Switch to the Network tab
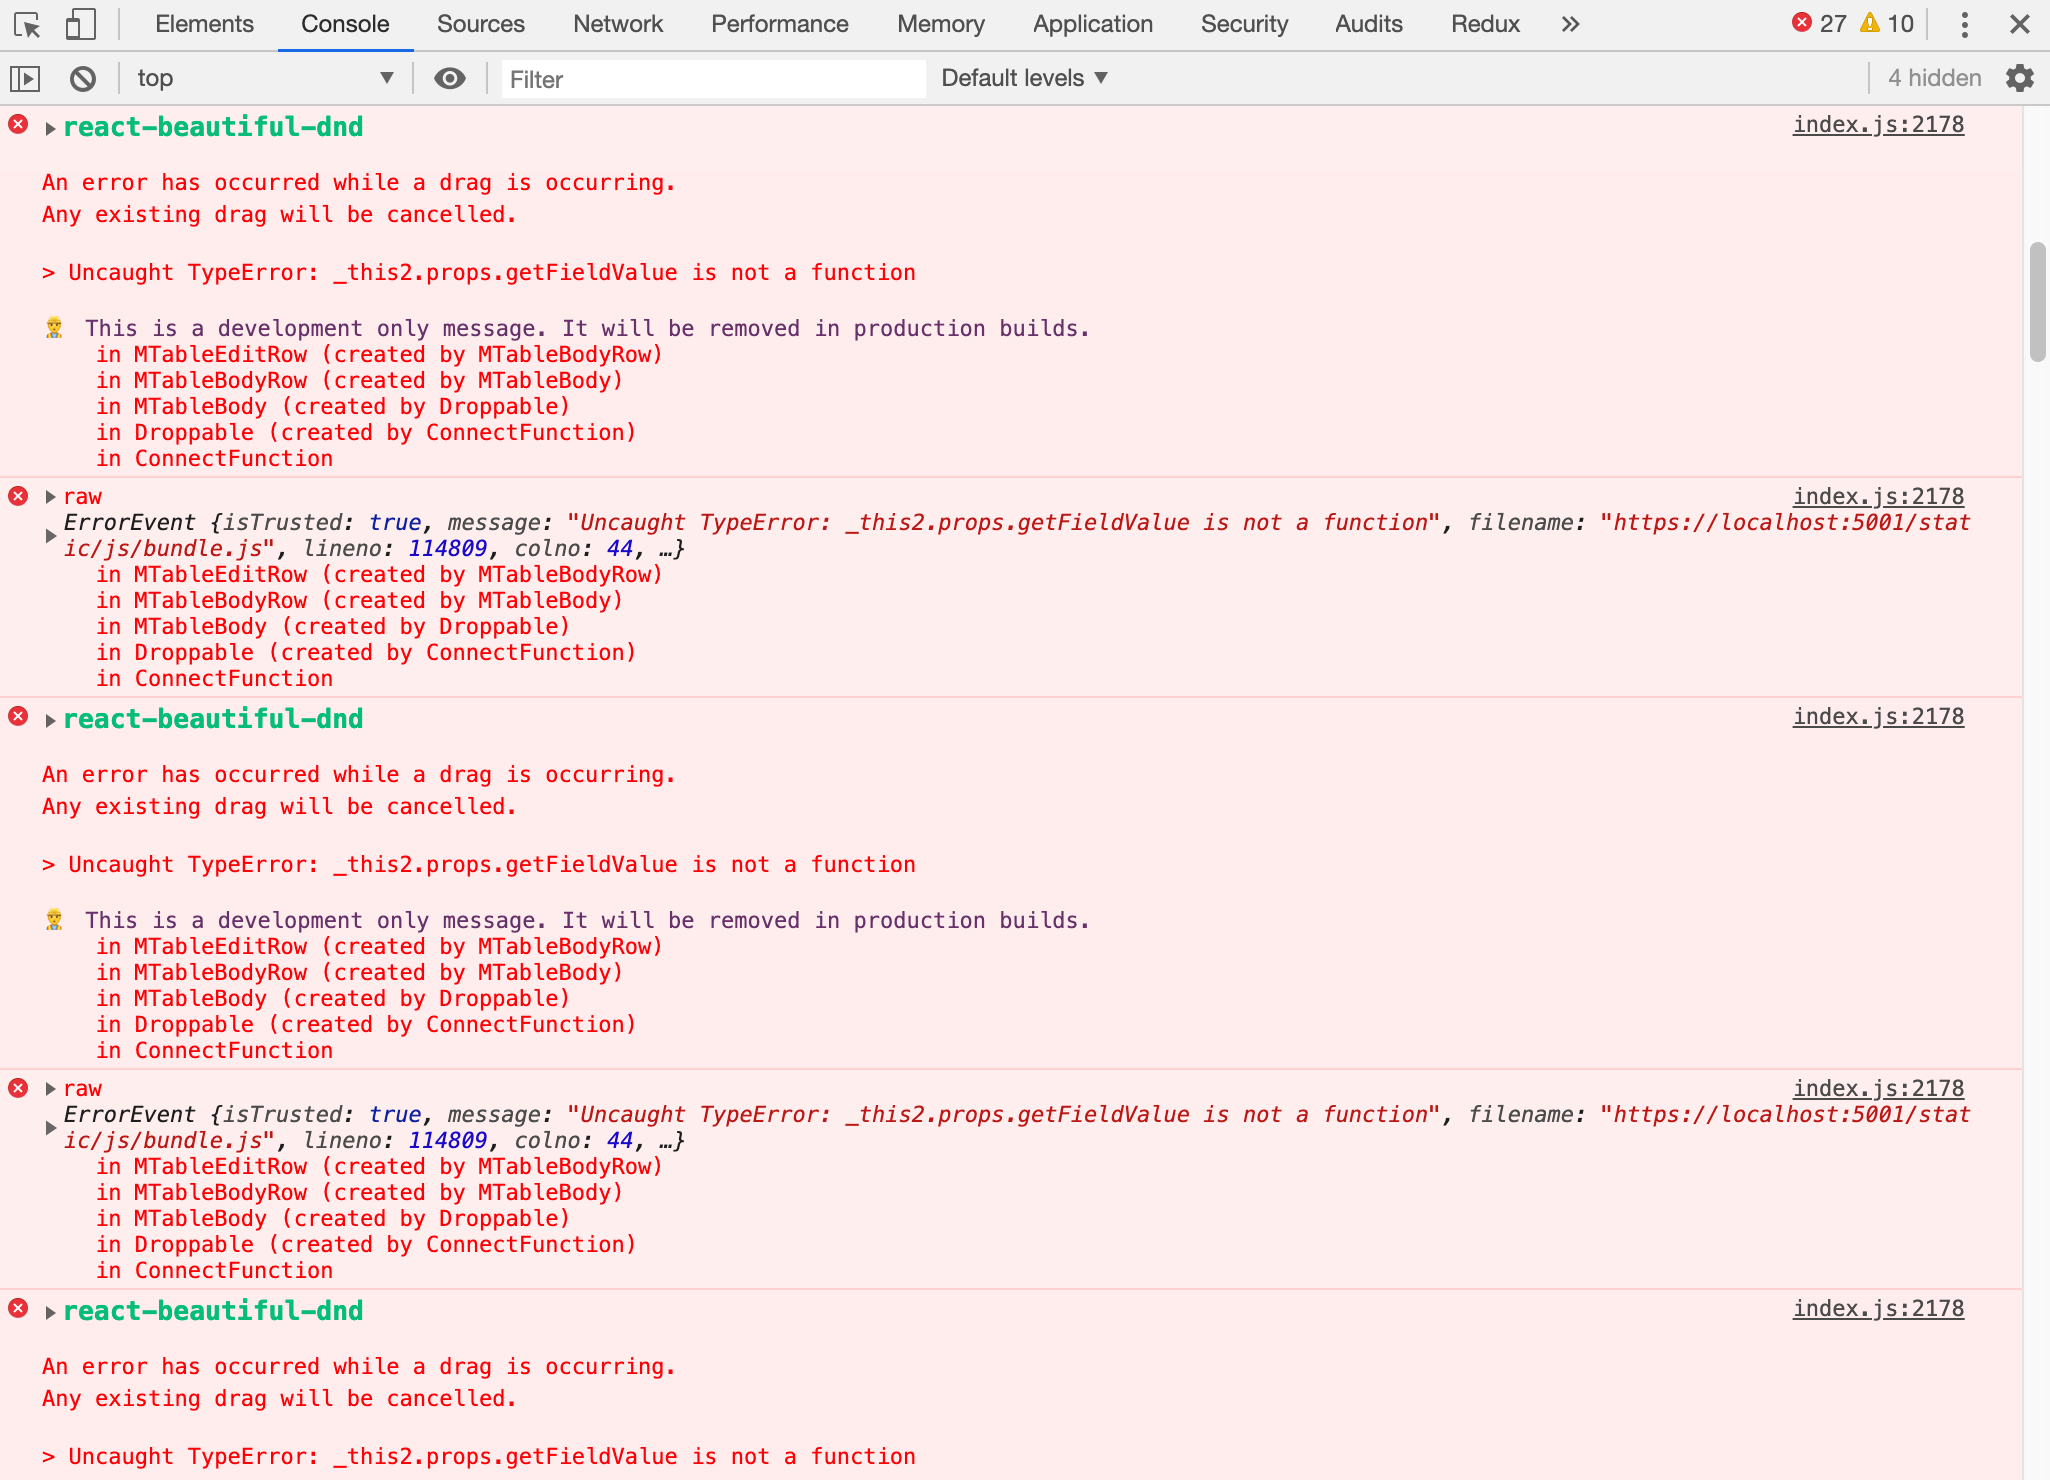The image size is (2050, 1480). point(617,24)
